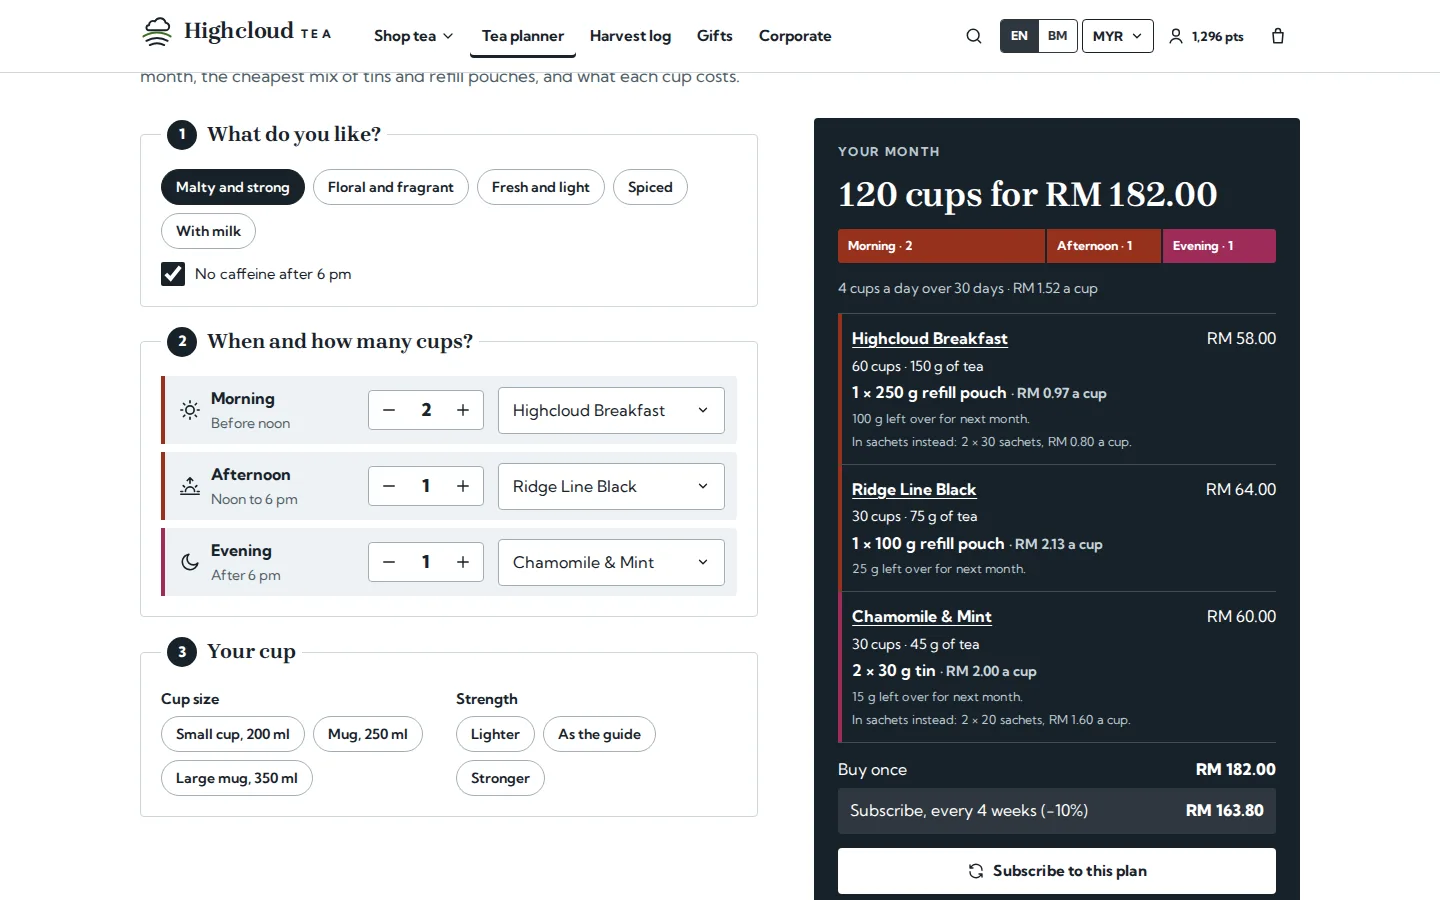Click the Afternoon · 1 bar segment

pyautogui.click(x=1104, y=246)
